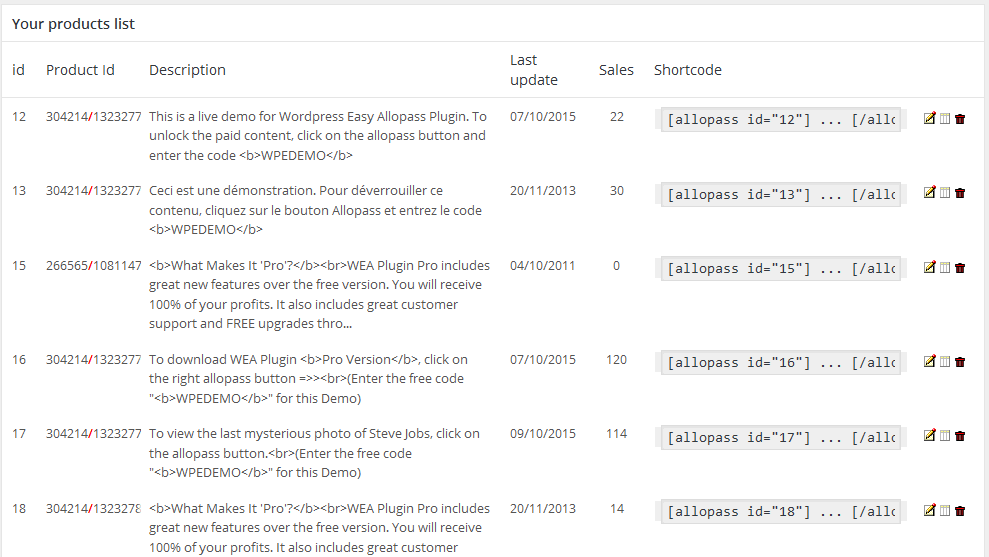Screen dimensions: 989x557
Task: Click the Description column header
Action: tap(187, 70)
